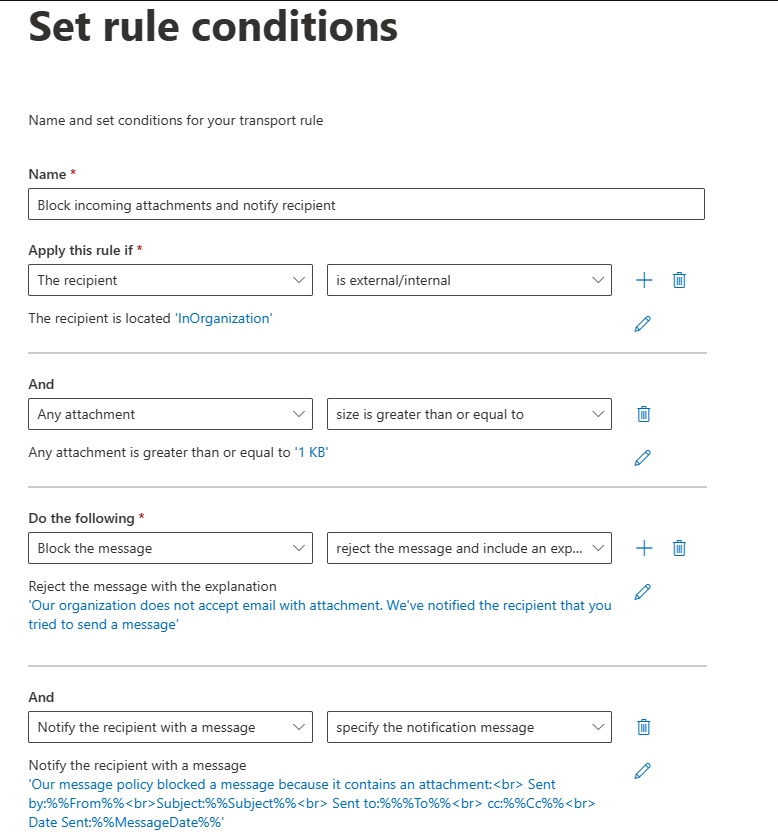Expand the 'specify the notification message' dropdown
The image size is (778, 840).
[x=469, y=727]
